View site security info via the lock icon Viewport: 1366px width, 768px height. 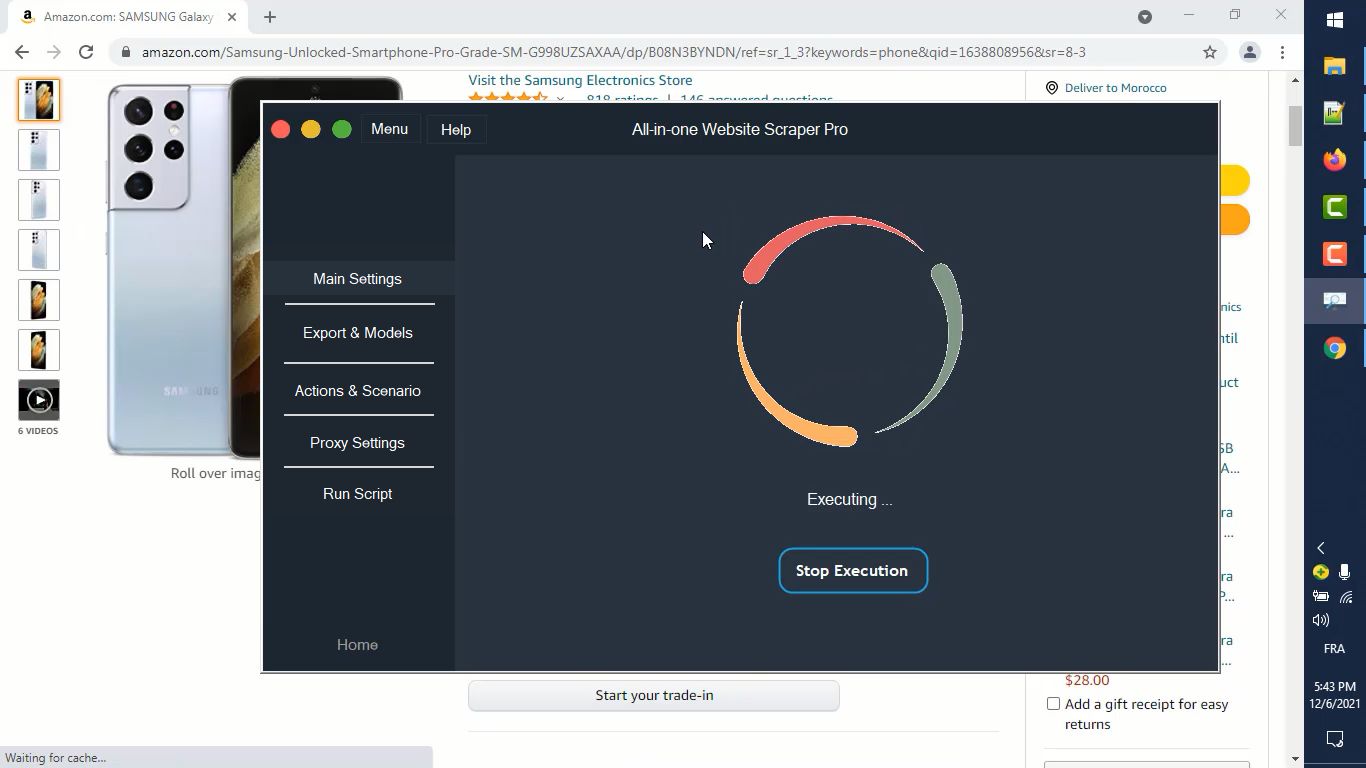point(125,52)
